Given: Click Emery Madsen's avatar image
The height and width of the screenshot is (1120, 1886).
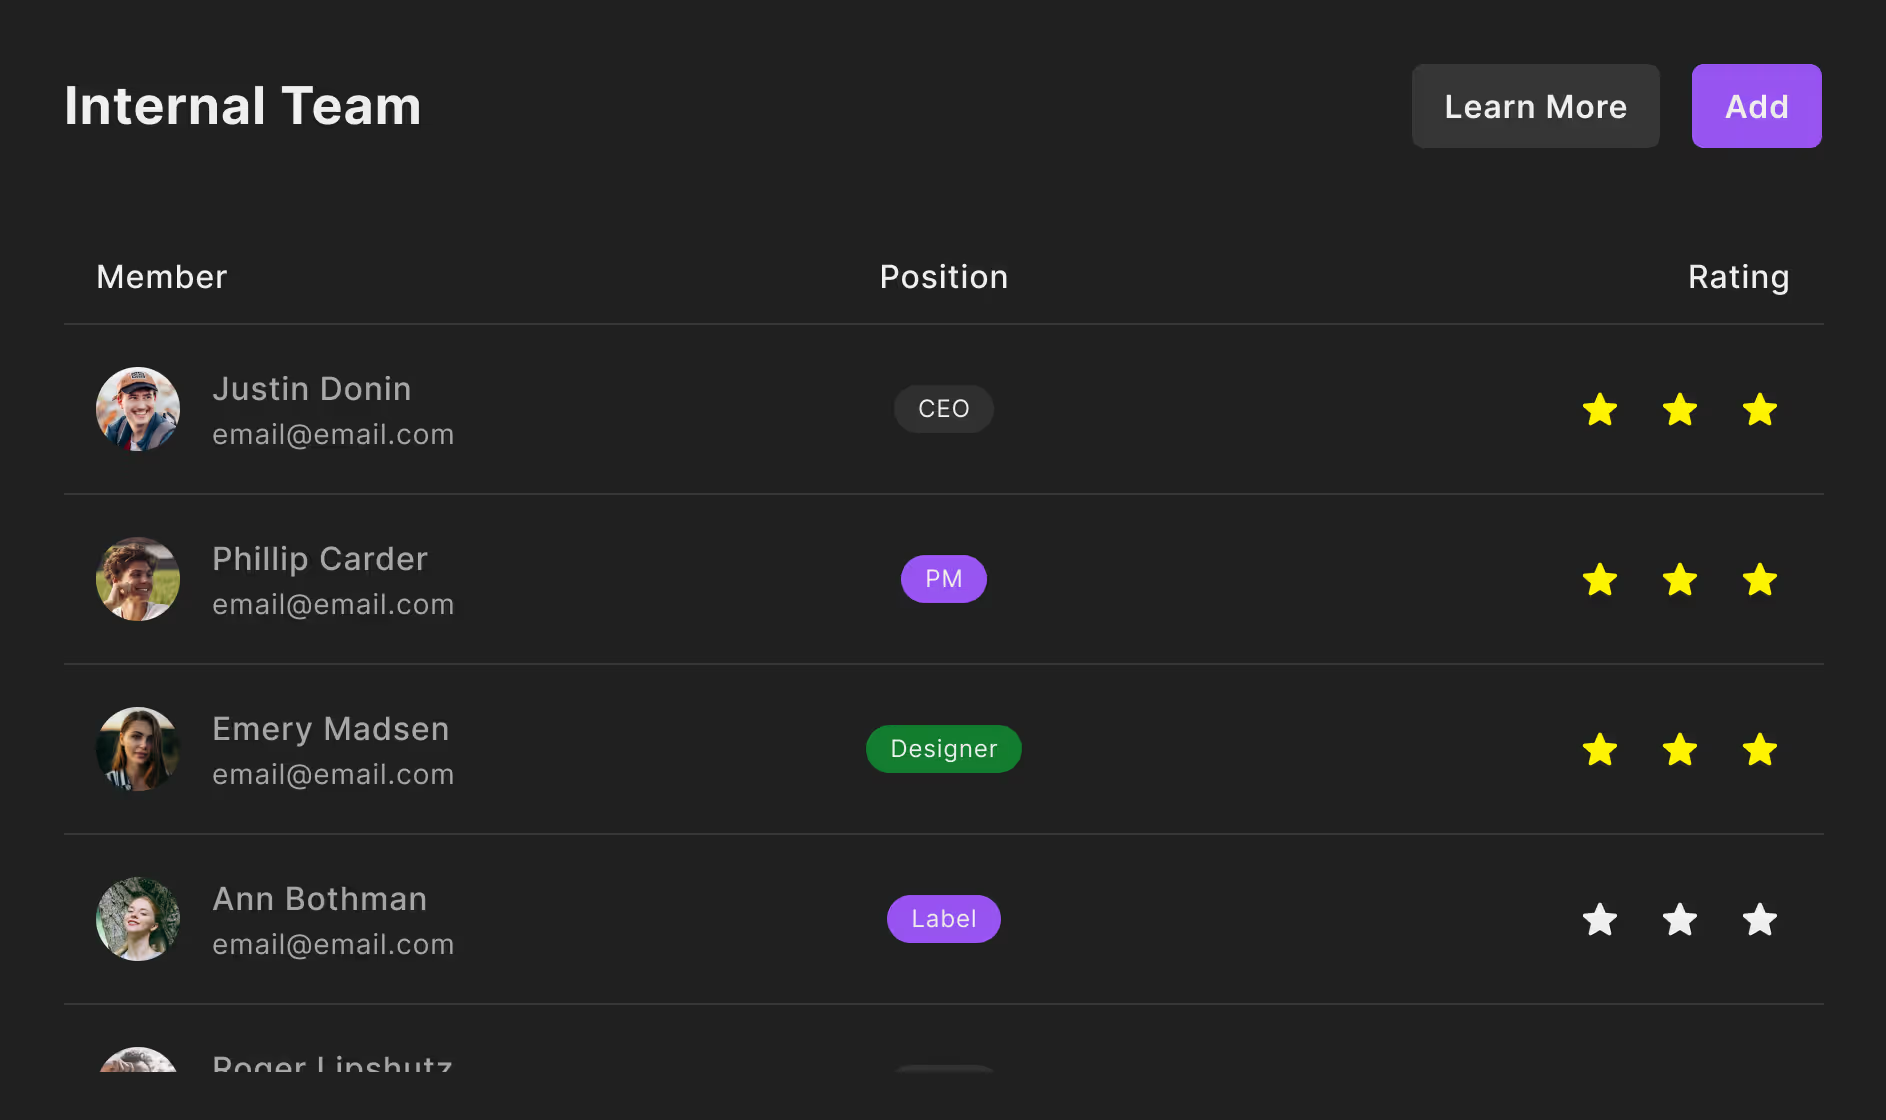Looking at the screenshot, I should pos(138,749).
